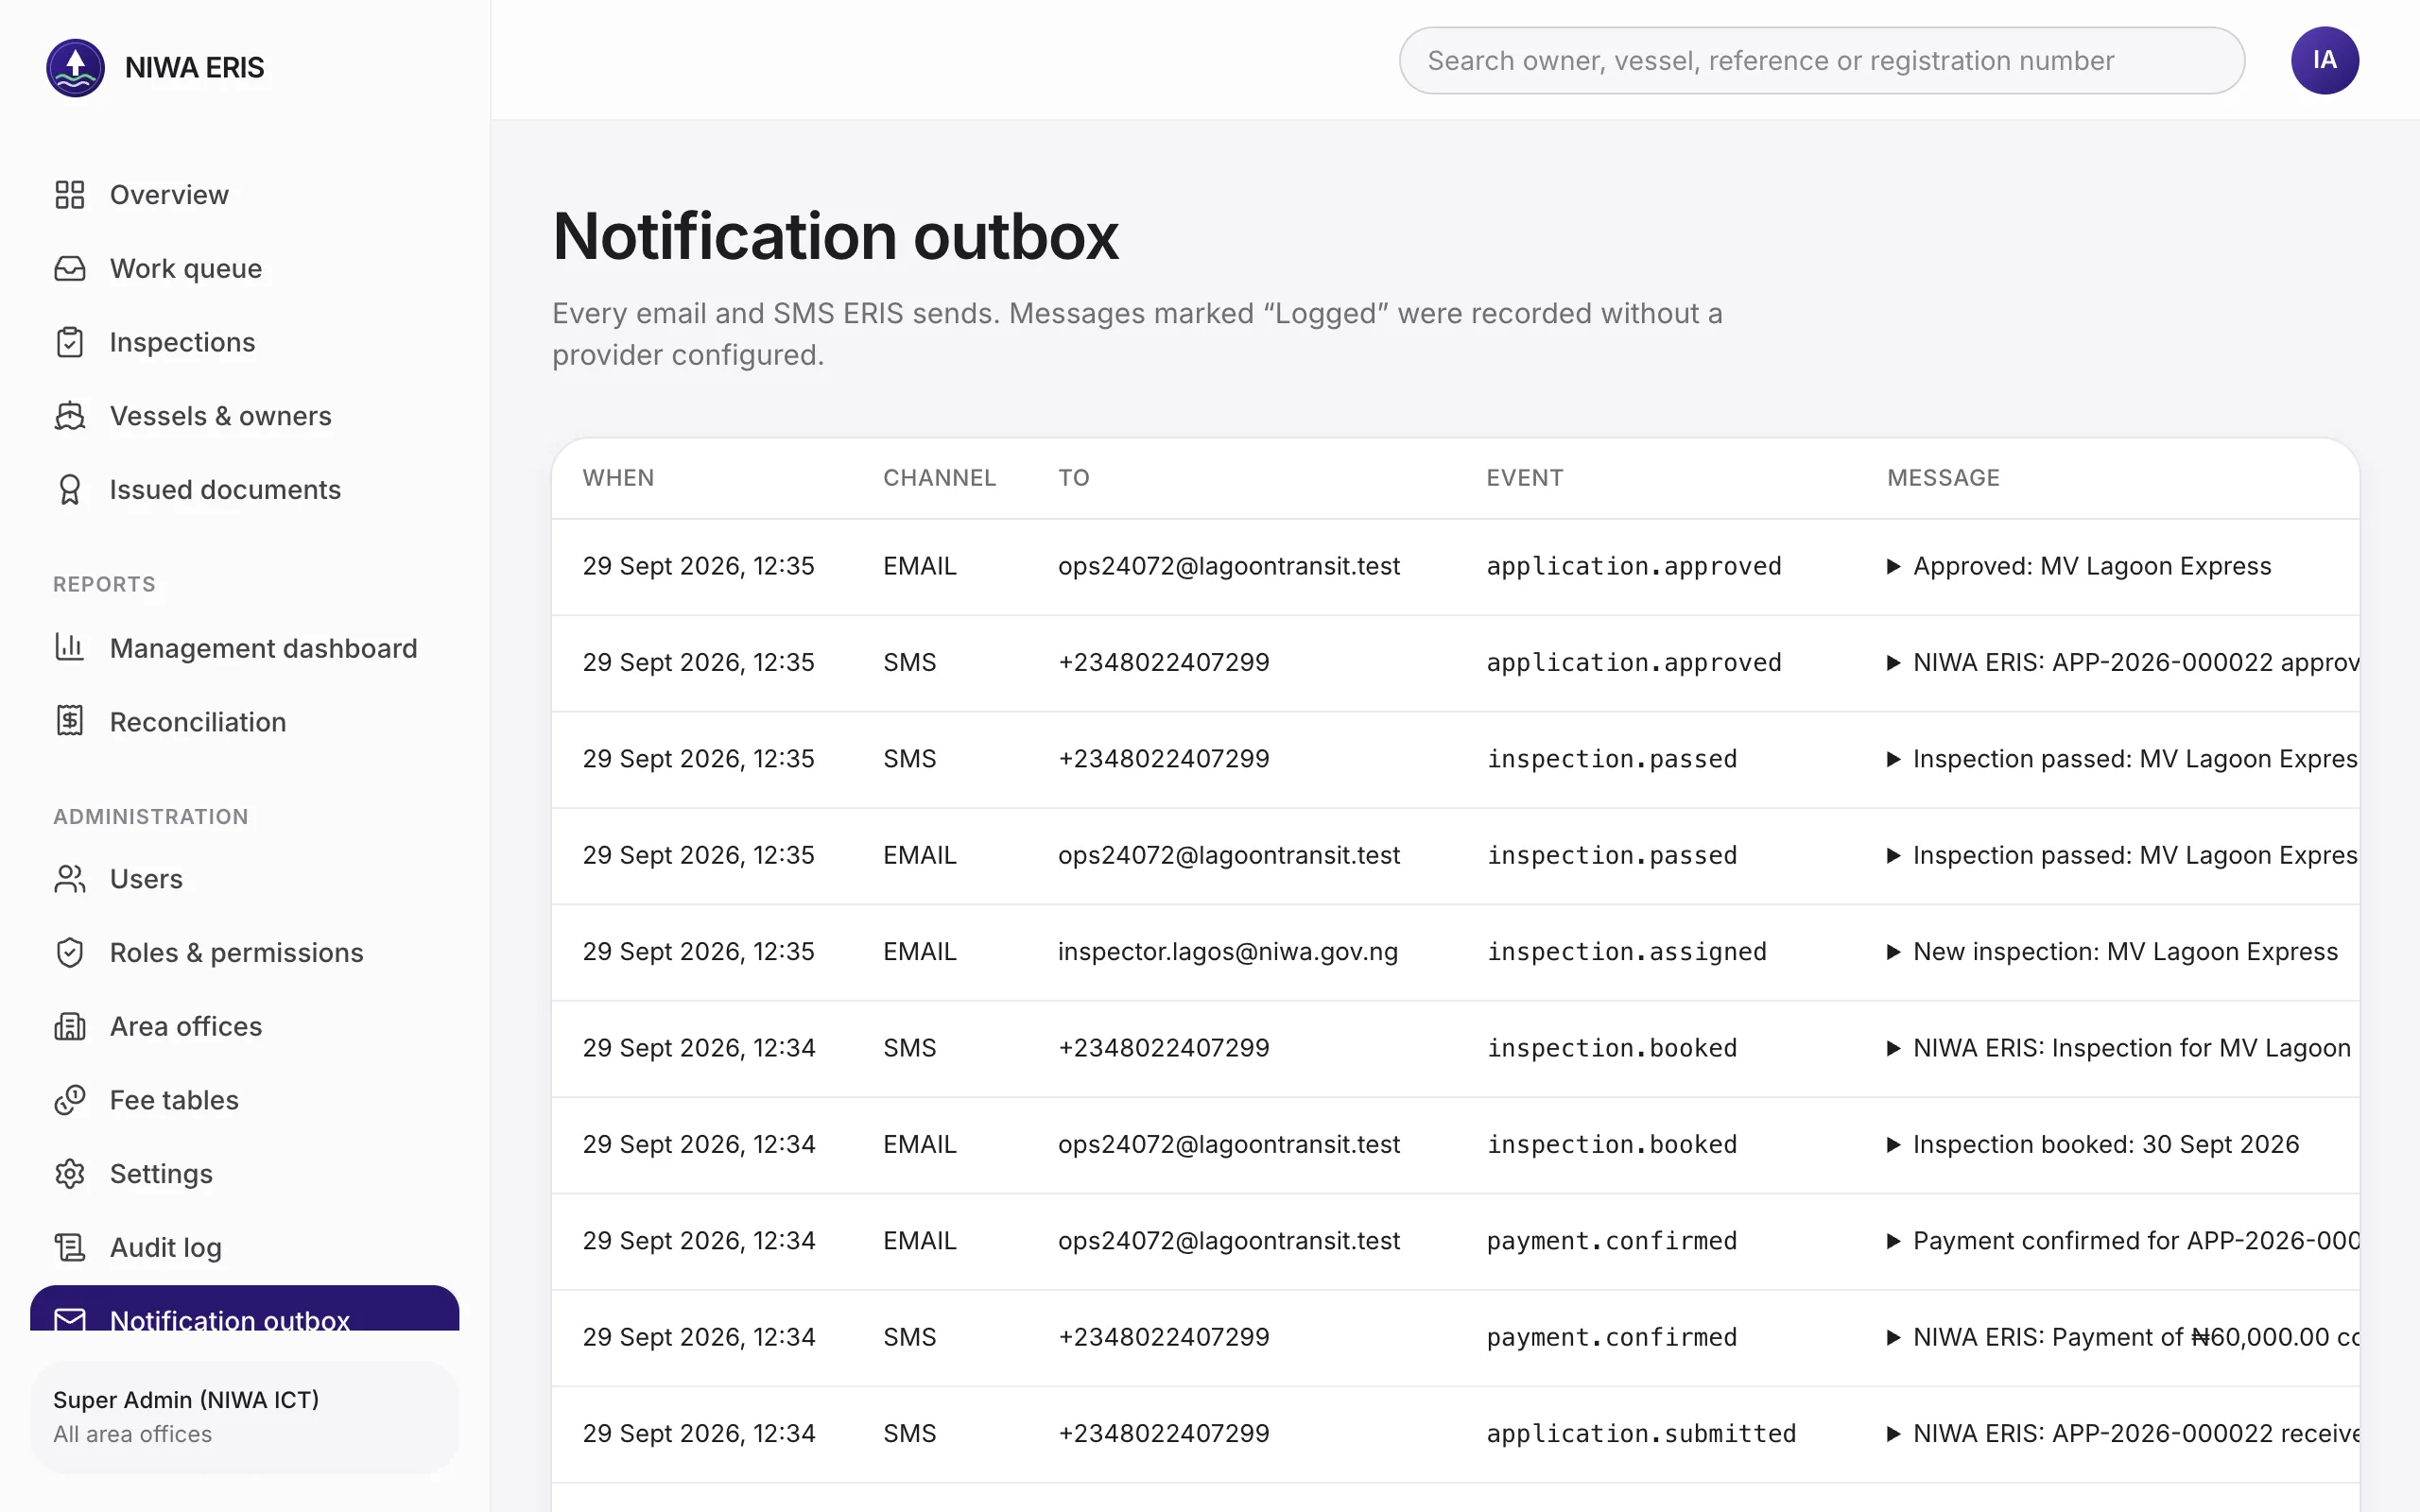Click the application.submitted event cell

pyautogui.click(x=1641, y=1433)
